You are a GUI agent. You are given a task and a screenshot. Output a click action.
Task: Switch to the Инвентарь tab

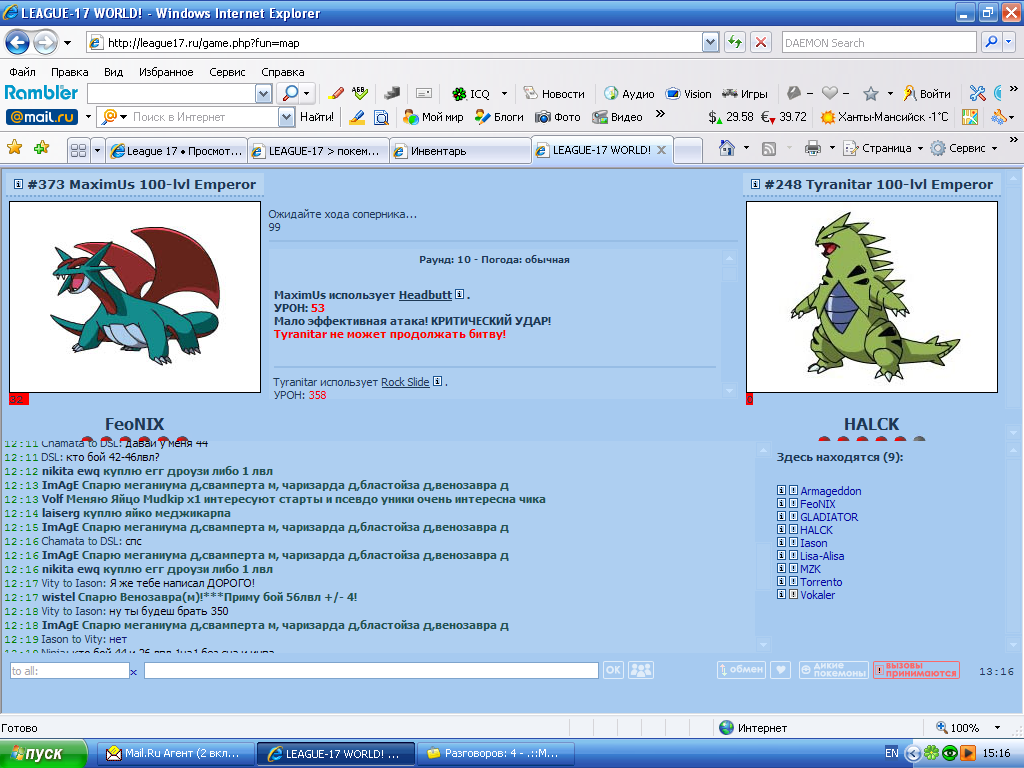coord(460,151)
